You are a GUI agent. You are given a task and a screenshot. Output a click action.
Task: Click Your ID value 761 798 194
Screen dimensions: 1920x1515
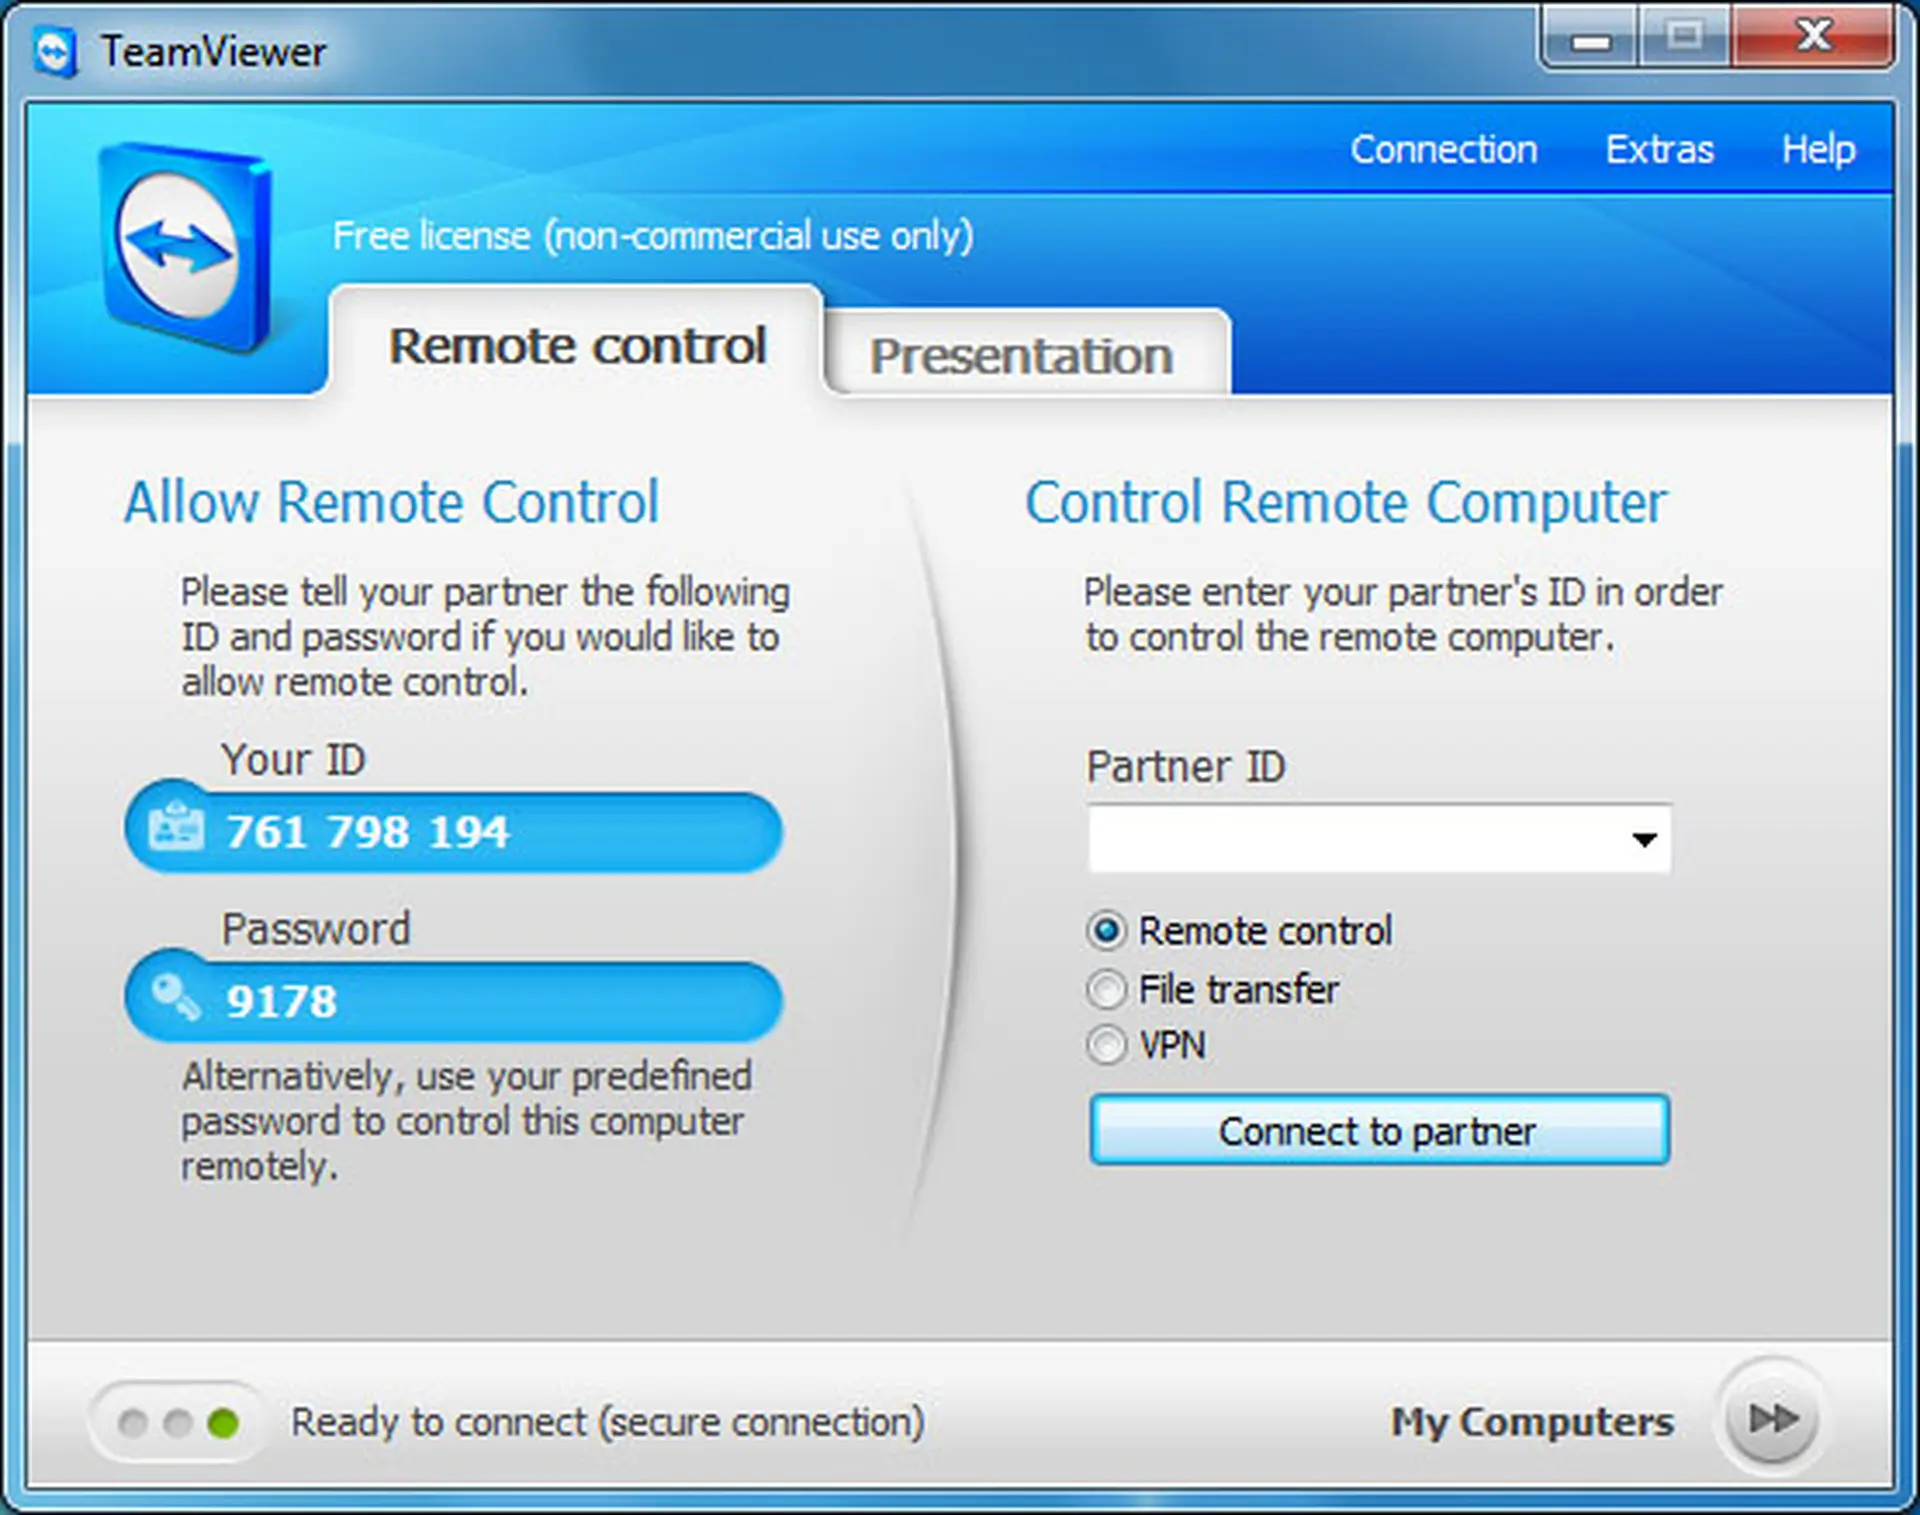click(x=368, y=832)
